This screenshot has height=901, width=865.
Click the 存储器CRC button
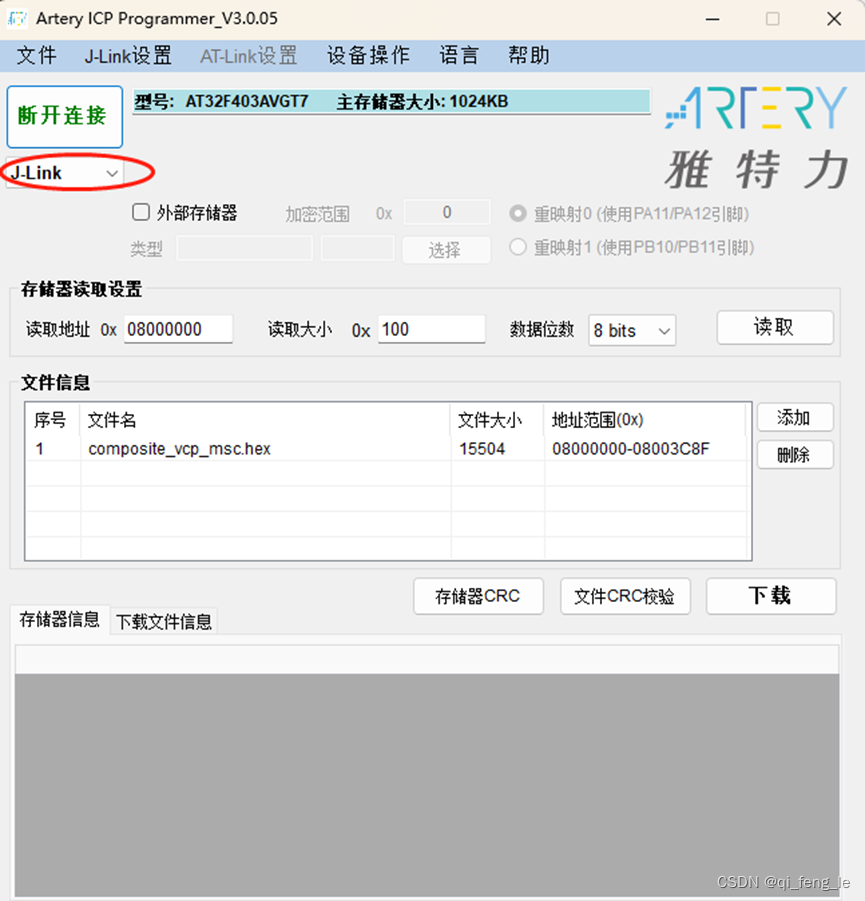tap(478, 596)
